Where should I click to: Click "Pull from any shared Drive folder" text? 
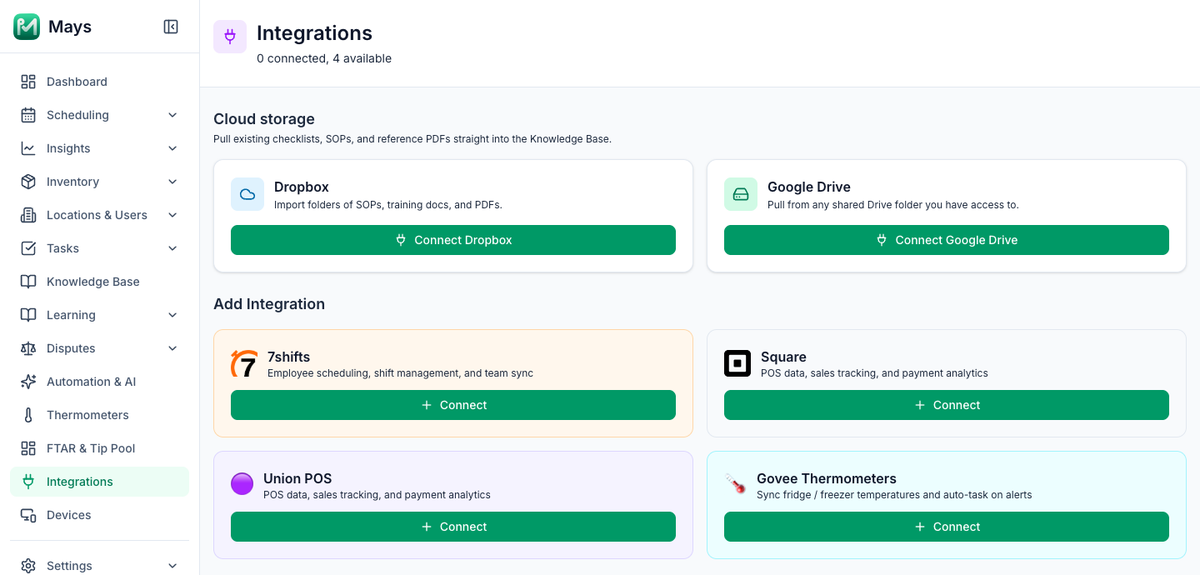pos(893,205)
